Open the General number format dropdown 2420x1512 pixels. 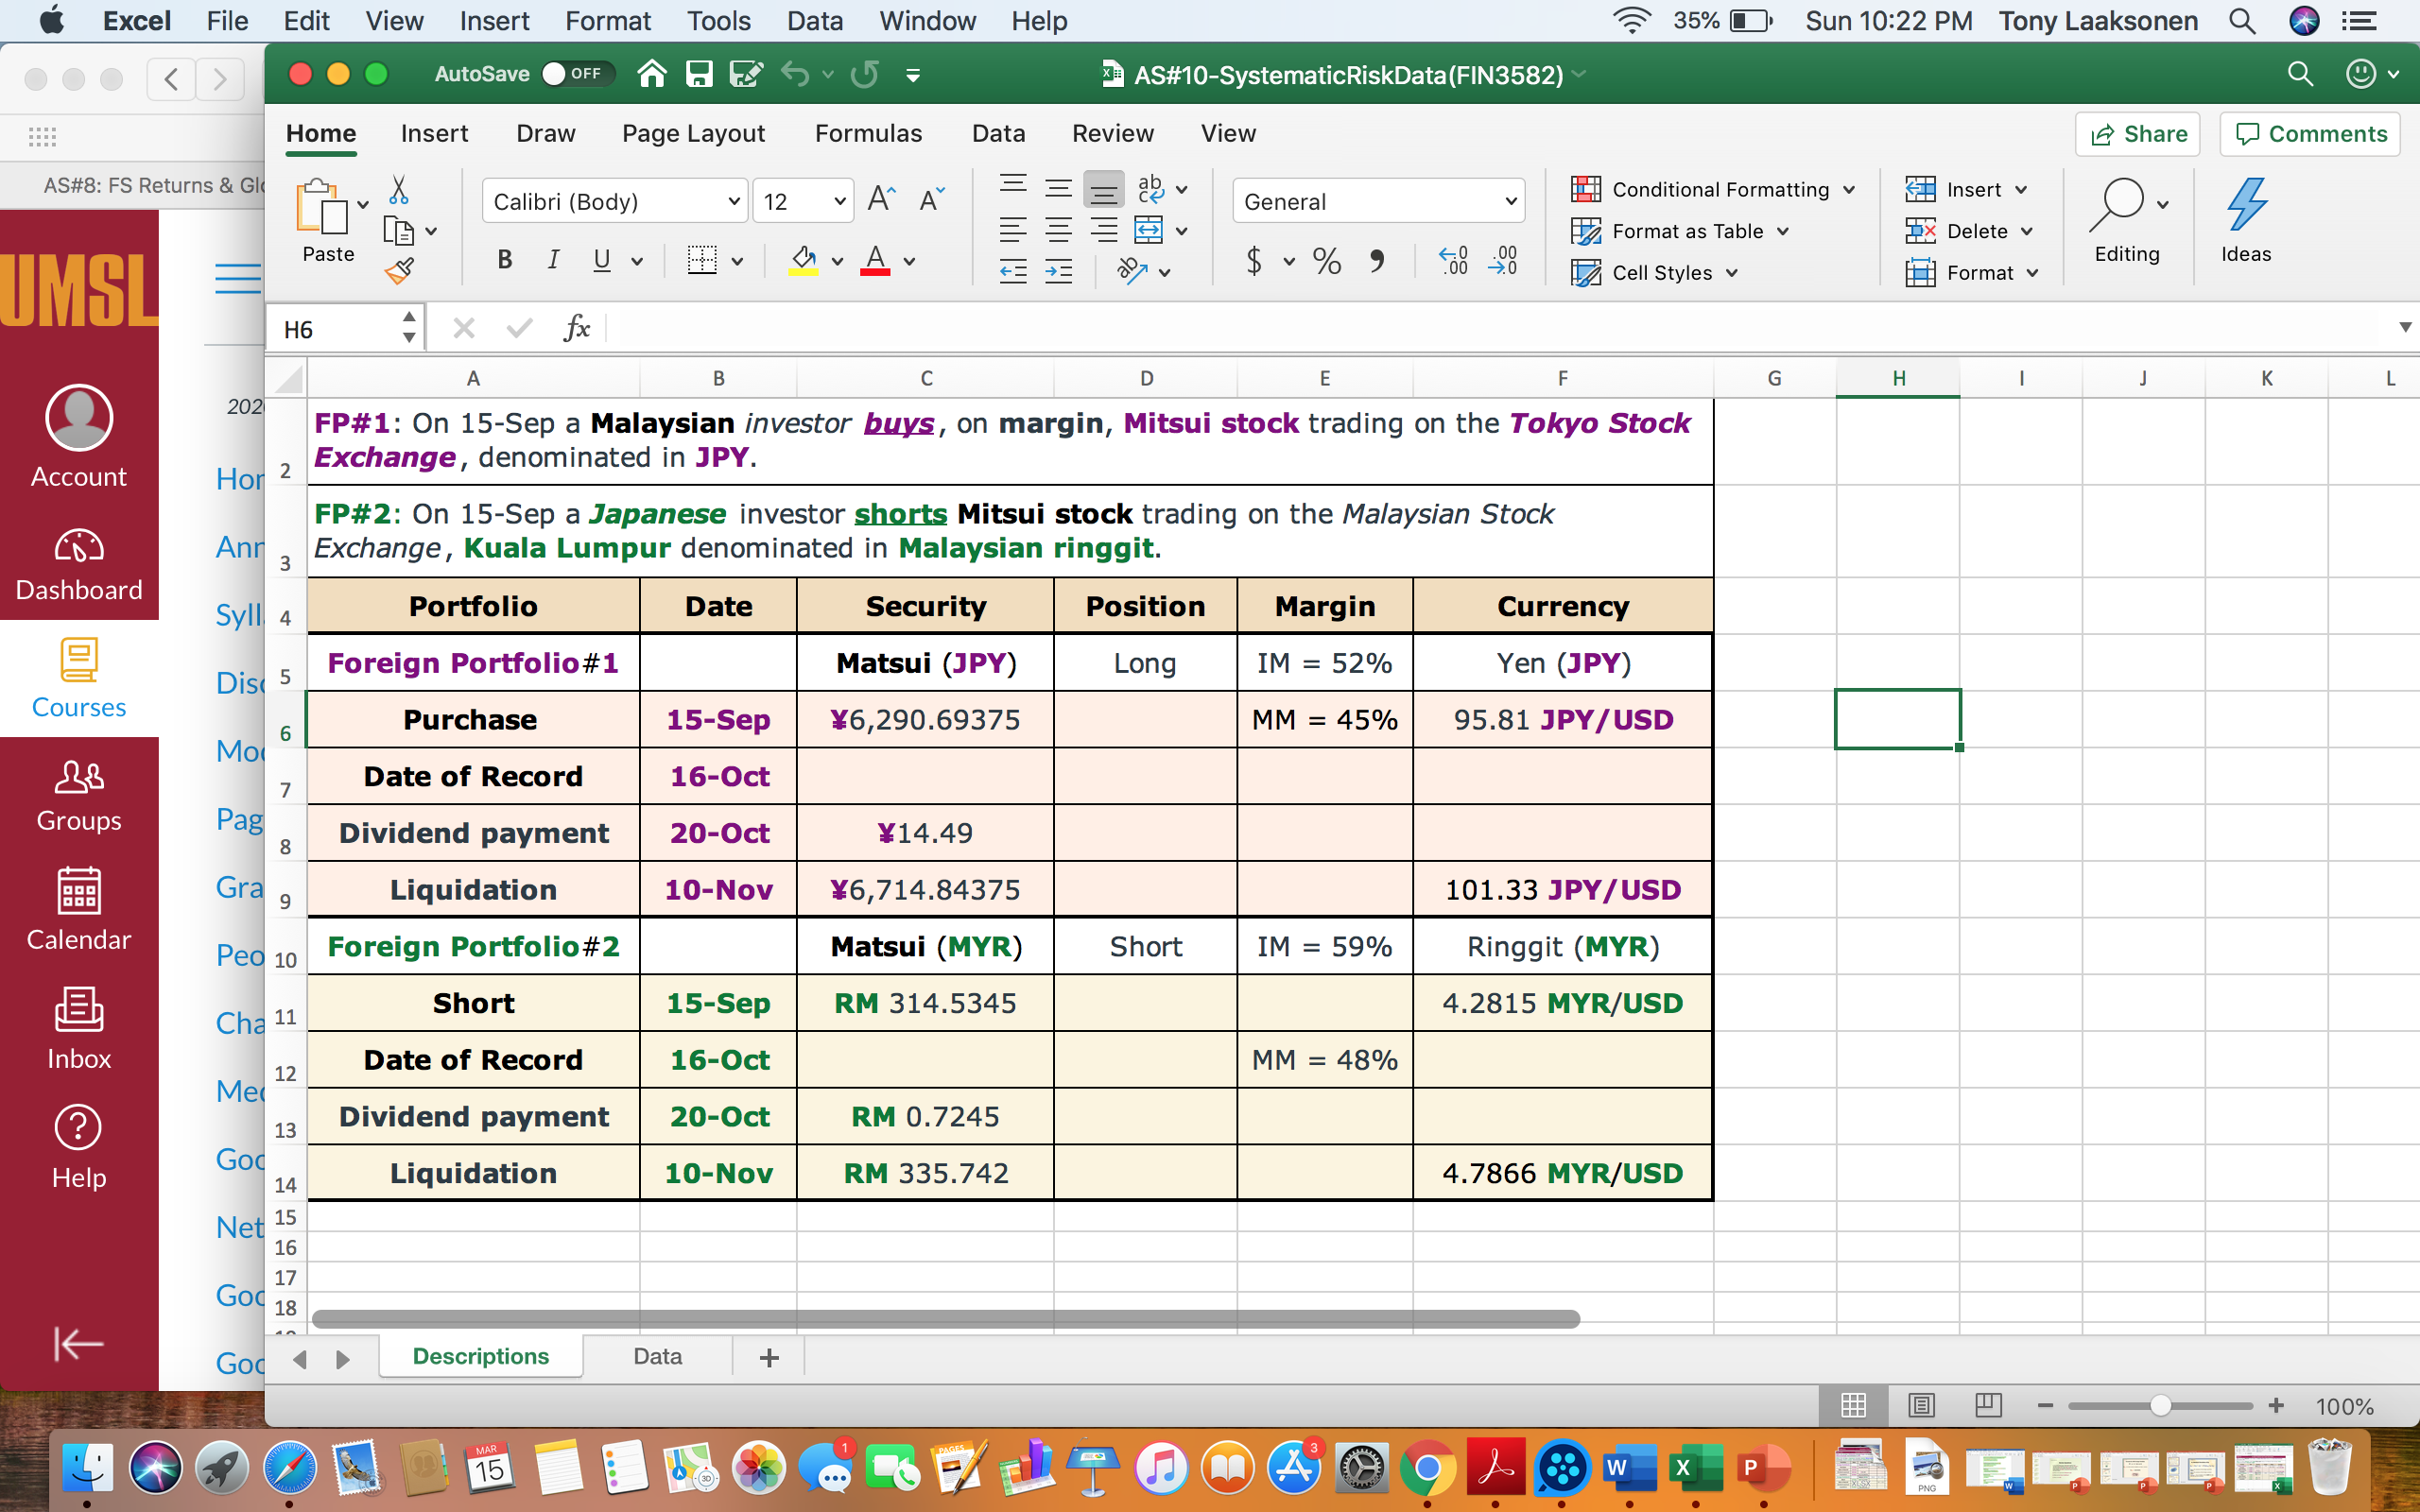[1510, 200]
